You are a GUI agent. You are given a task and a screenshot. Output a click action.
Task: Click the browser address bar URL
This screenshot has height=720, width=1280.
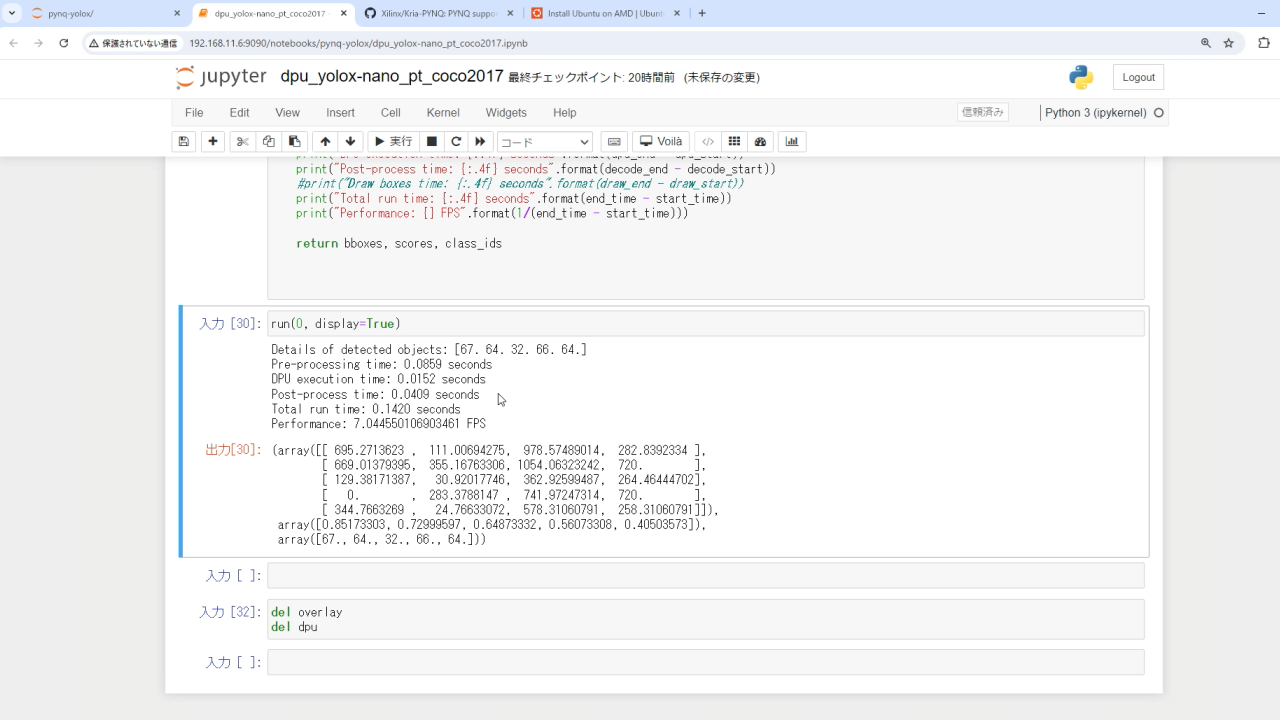coord(358,44)
